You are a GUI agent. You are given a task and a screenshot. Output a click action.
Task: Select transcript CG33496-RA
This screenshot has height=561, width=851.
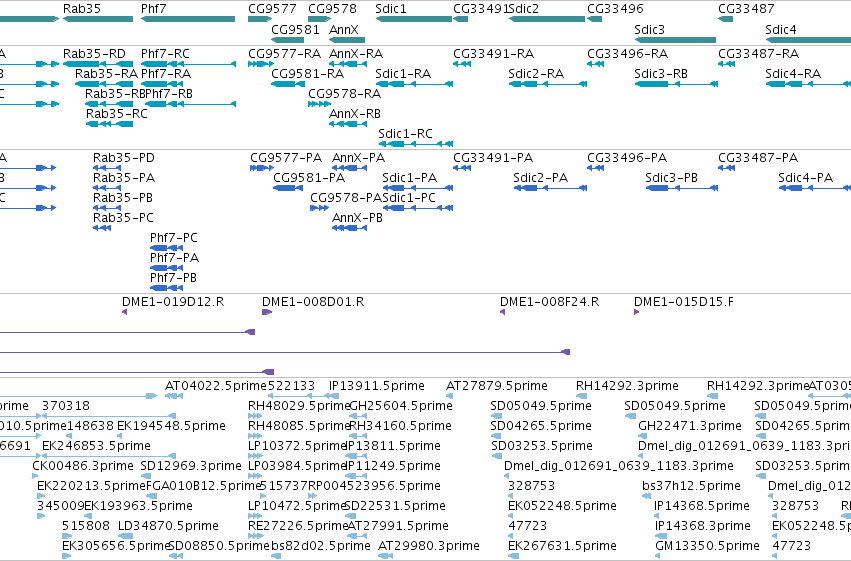click(627, 54)
